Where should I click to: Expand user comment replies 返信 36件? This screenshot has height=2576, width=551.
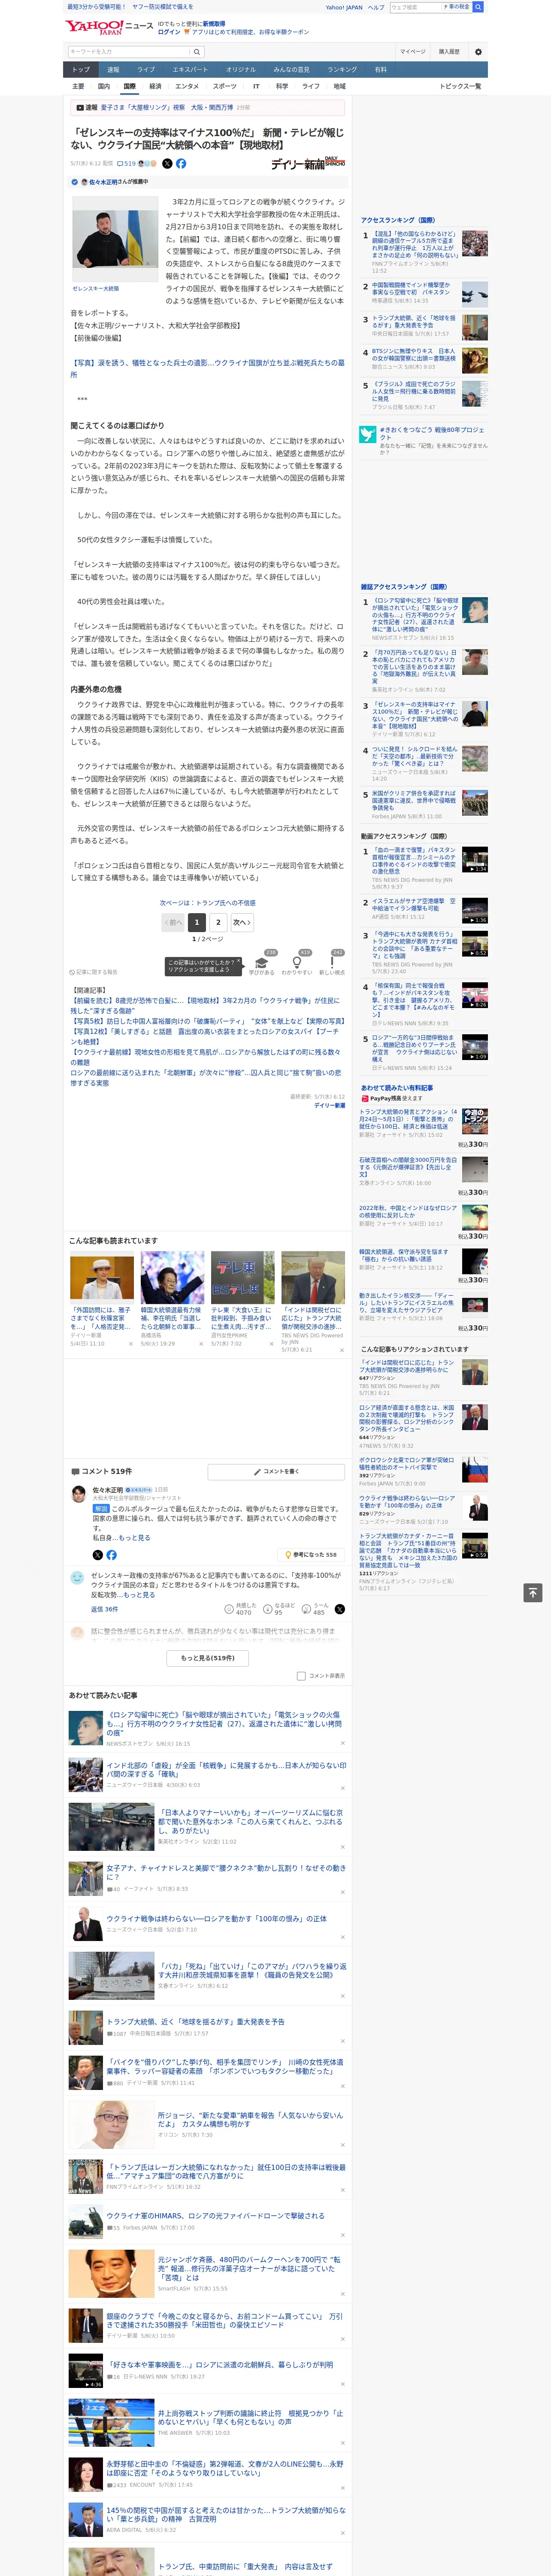(x=104, y=1609)
